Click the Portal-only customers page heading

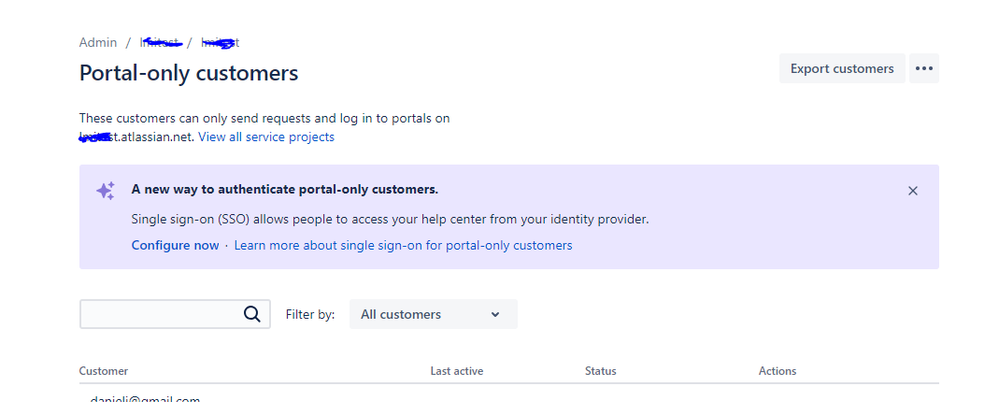click(188, 73)
